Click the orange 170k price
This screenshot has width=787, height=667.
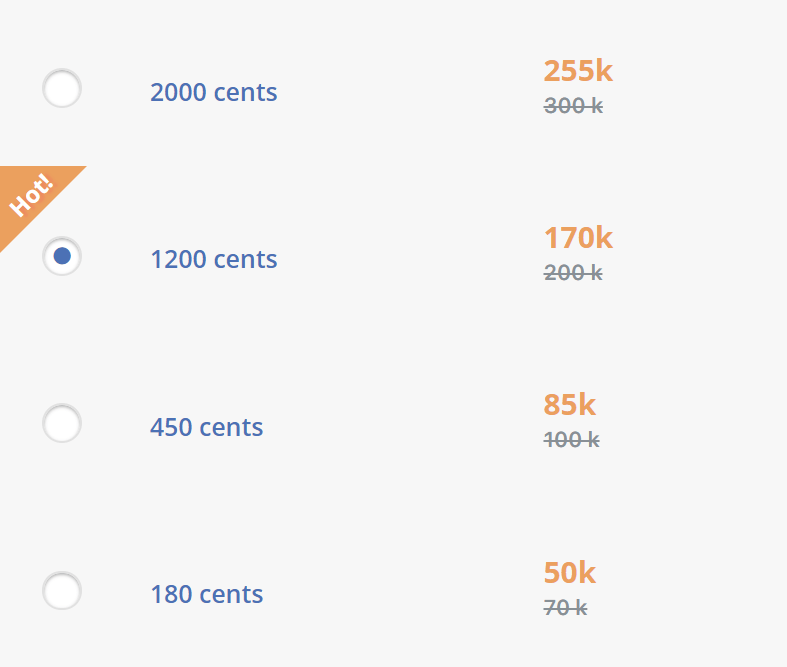click(x=578, y=238)
